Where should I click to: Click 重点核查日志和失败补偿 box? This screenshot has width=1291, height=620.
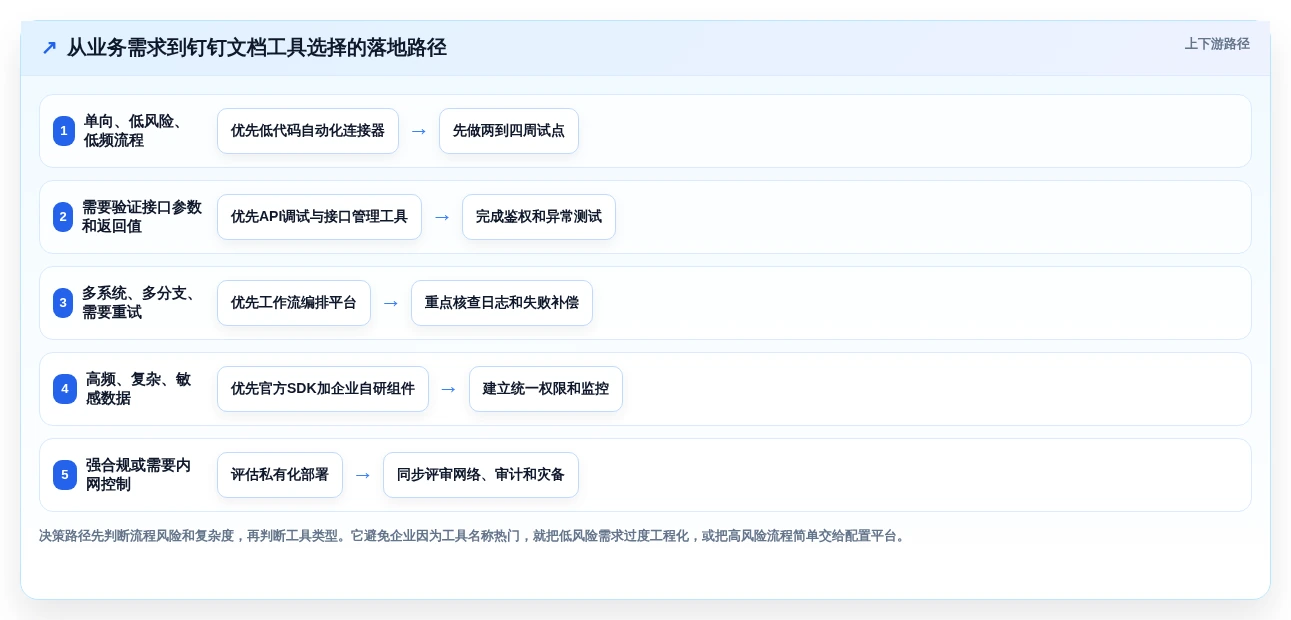point(502,303)
